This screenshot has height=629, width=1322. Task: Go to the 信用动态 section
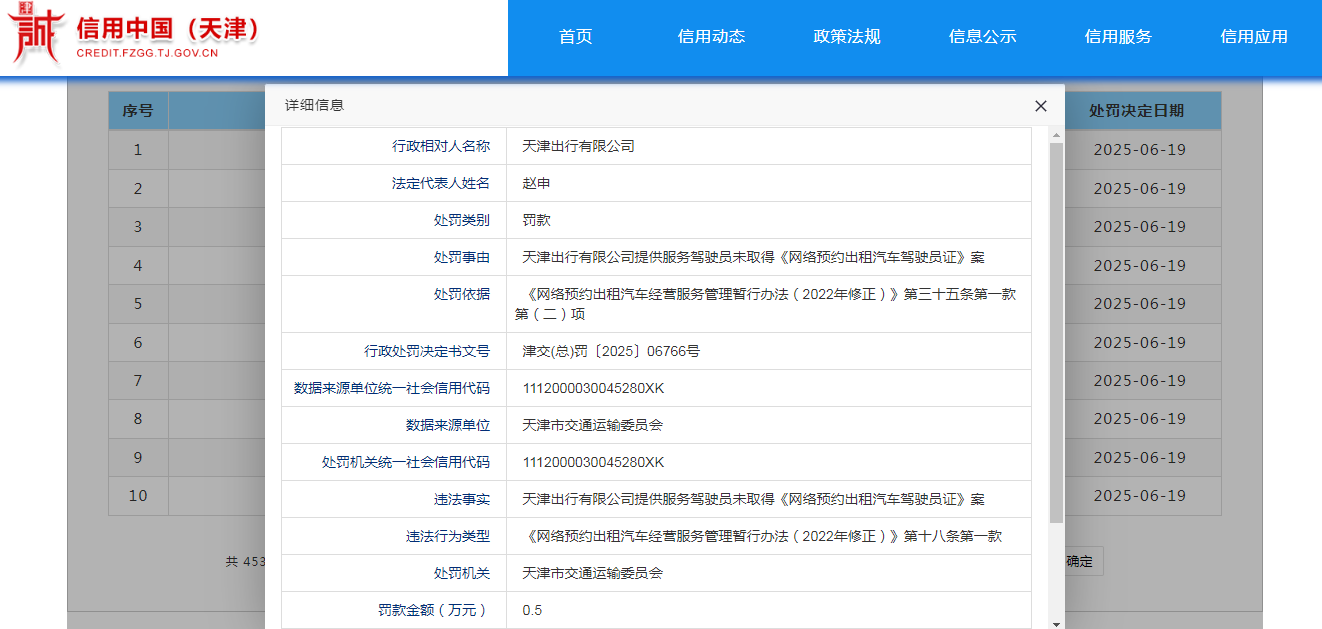click(711, 37)
